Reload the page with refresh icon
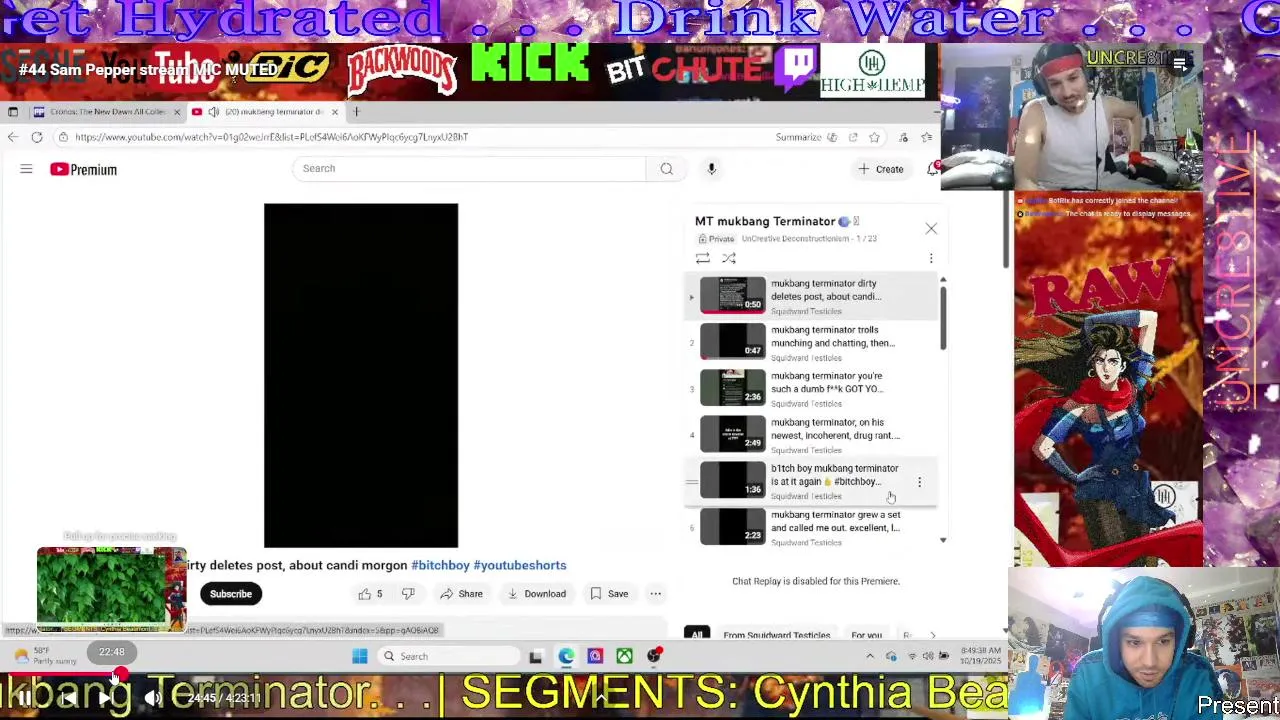 (x=37, y=137)
